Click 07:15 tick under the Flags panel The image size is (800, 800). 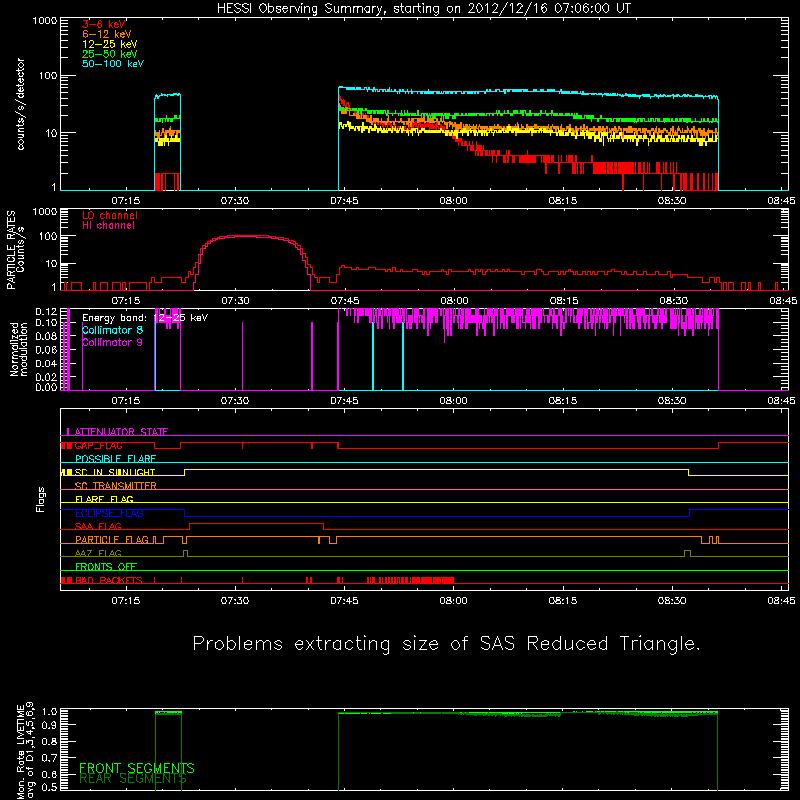pyautogui.click(x=126, y=601)
